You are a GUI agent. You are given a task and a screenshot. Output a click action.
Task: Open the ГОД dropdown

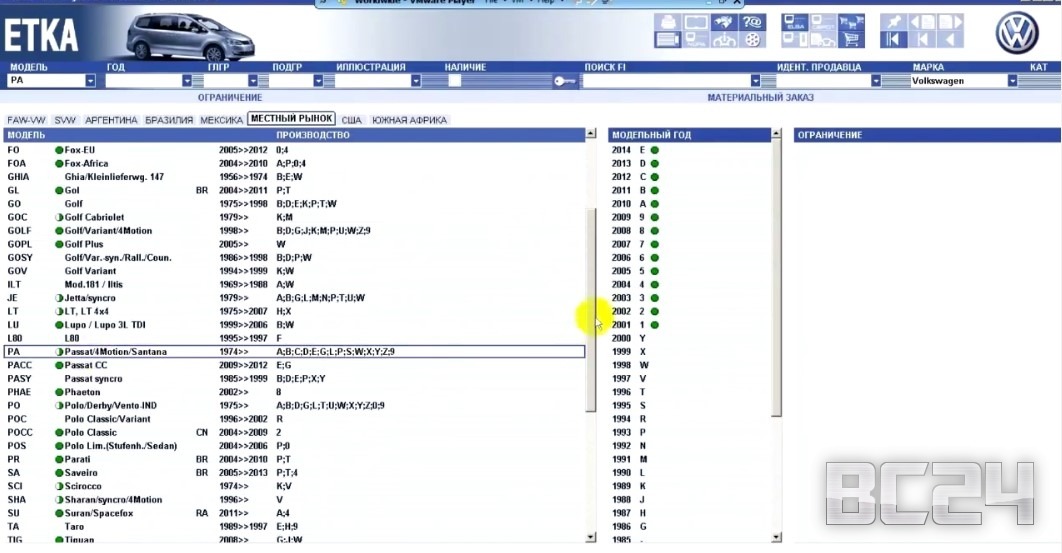(x=186, y=81)
